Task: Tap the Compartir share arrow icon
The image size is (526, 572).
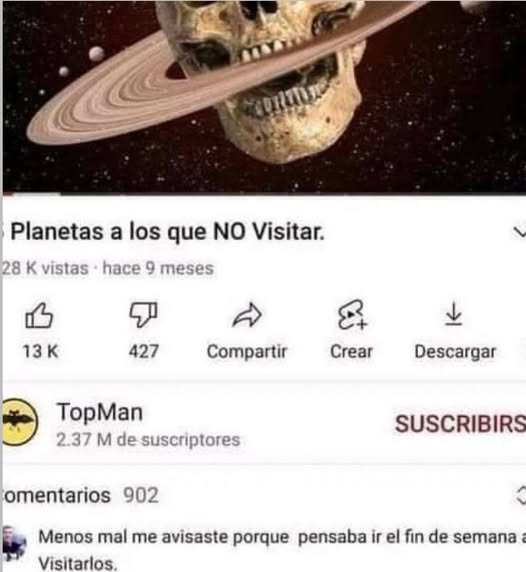Action: click(x=247, y=314)
